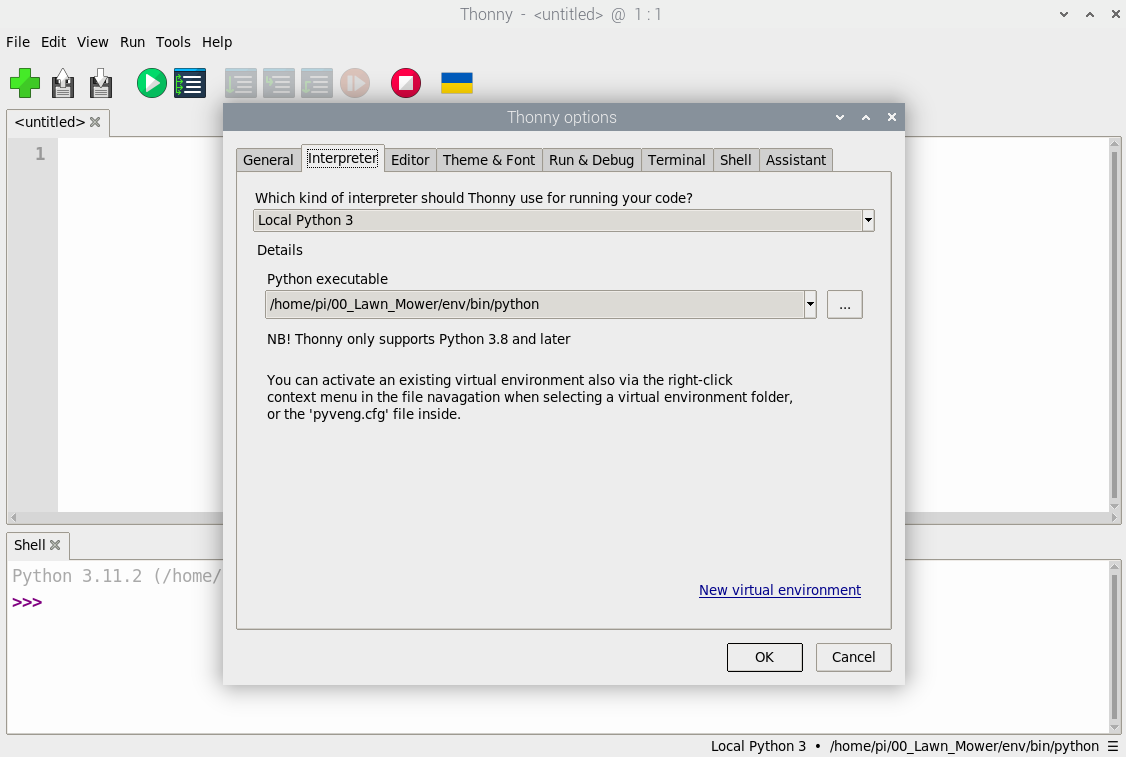
Task: Open the Tools menu
Action: point(173,42)
